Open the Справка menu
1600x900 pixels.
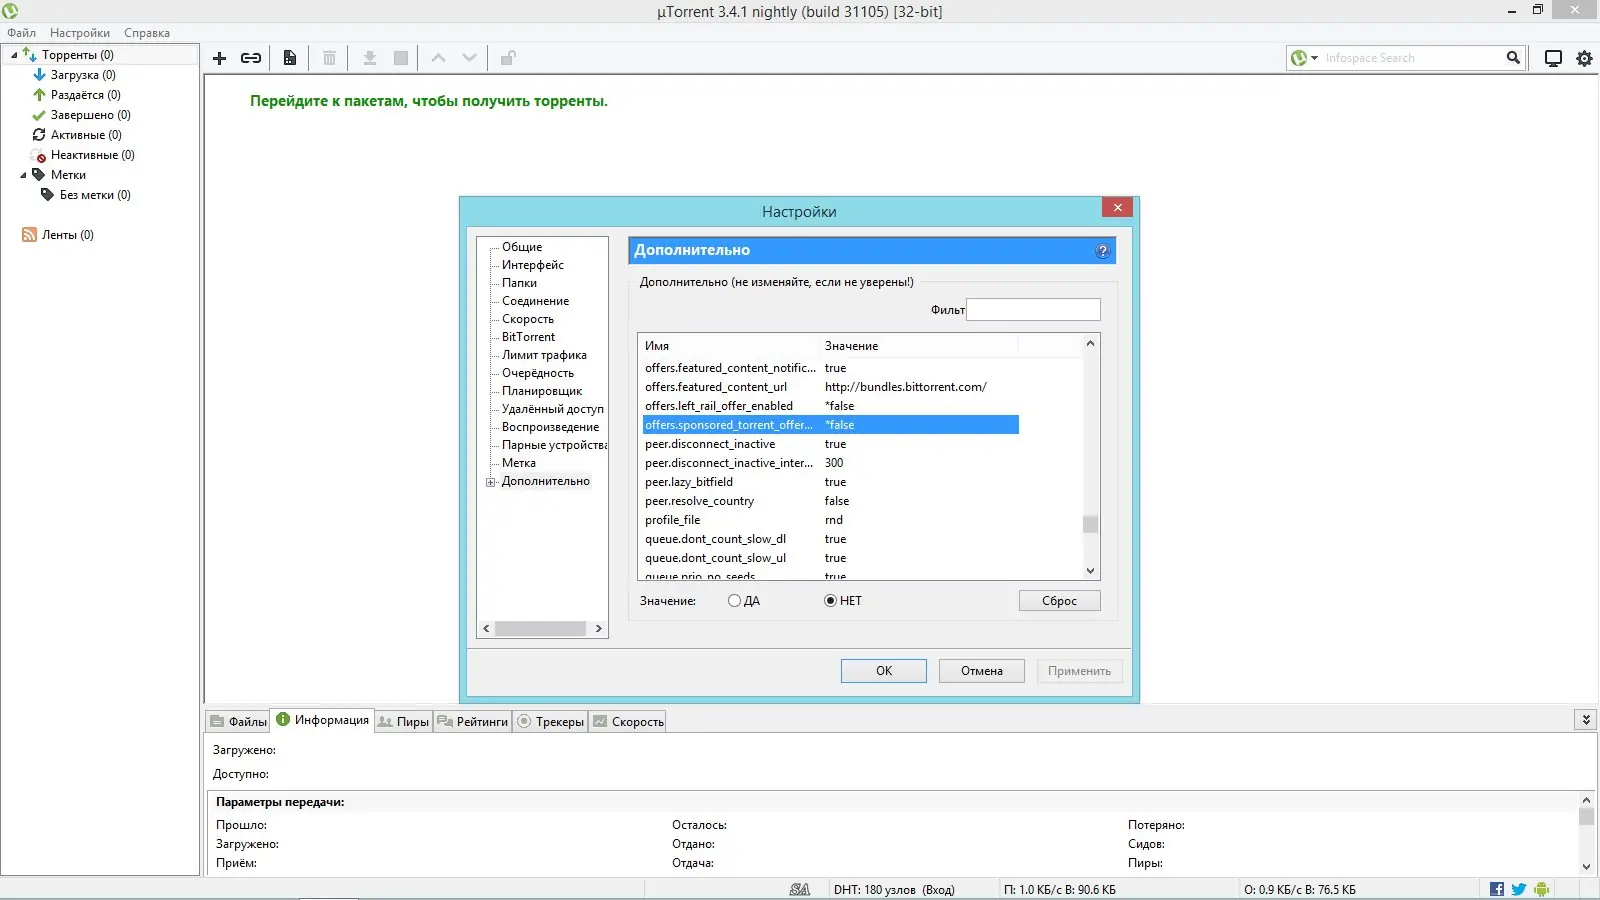pos(147,33)
